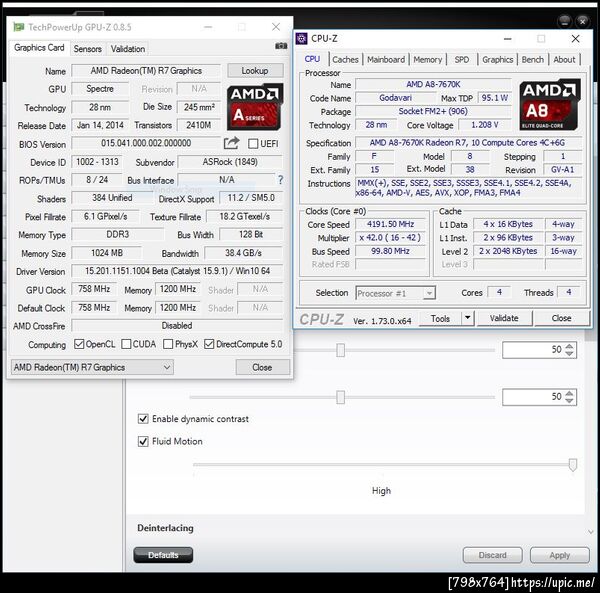Select the CPU tab in CPU-Z

pyautogui.click(x=312, y=59)
